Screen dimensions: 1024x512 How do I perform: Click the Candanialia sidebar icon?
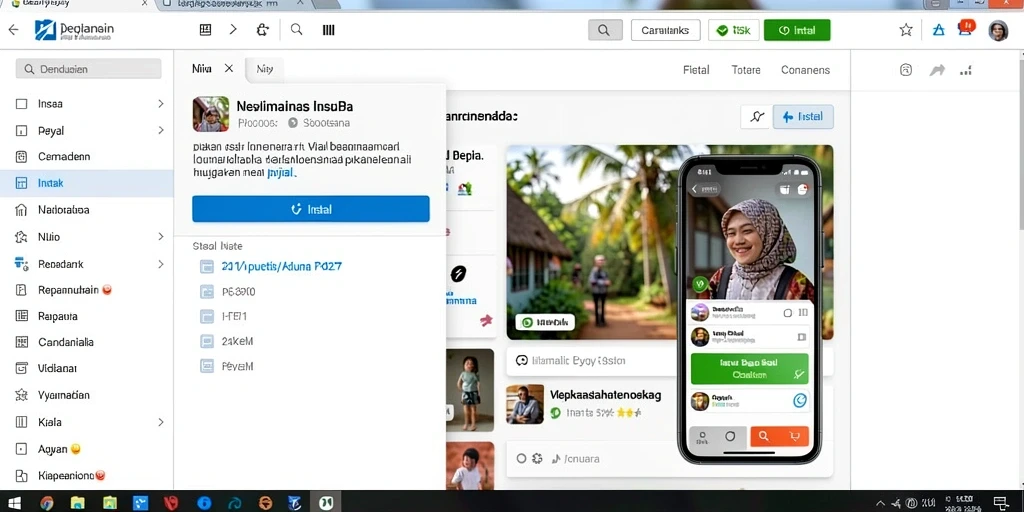point(22,342)
